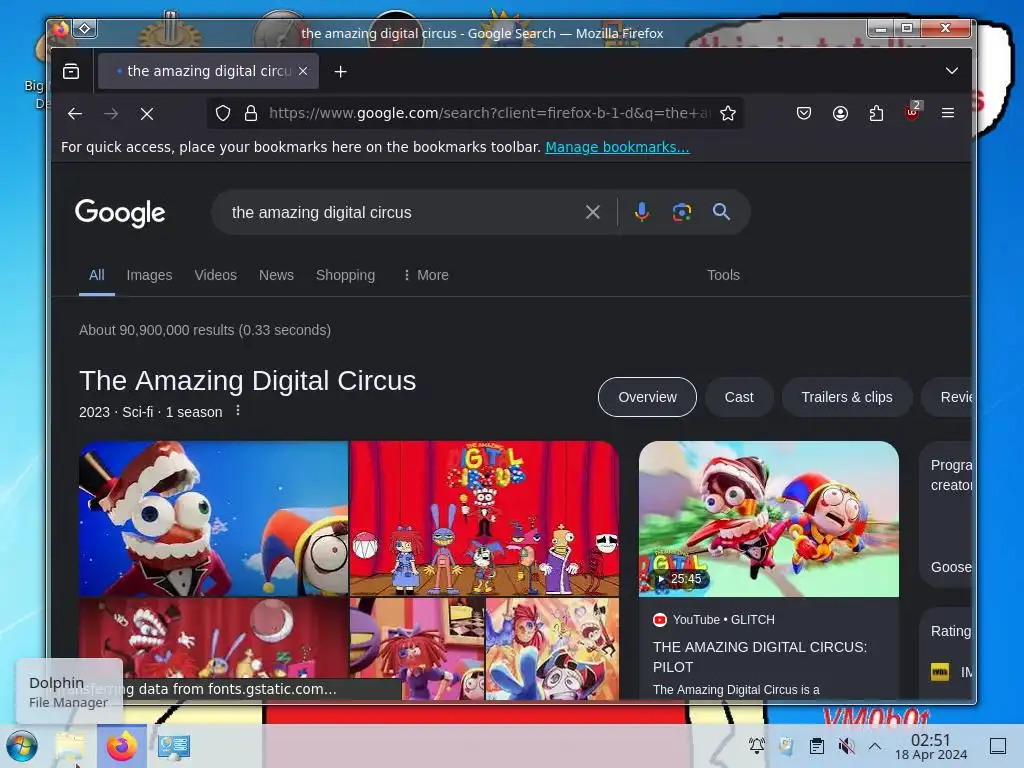
Task: Click the YouTube • GLITCH source label
Action: (x=714, y=620)
